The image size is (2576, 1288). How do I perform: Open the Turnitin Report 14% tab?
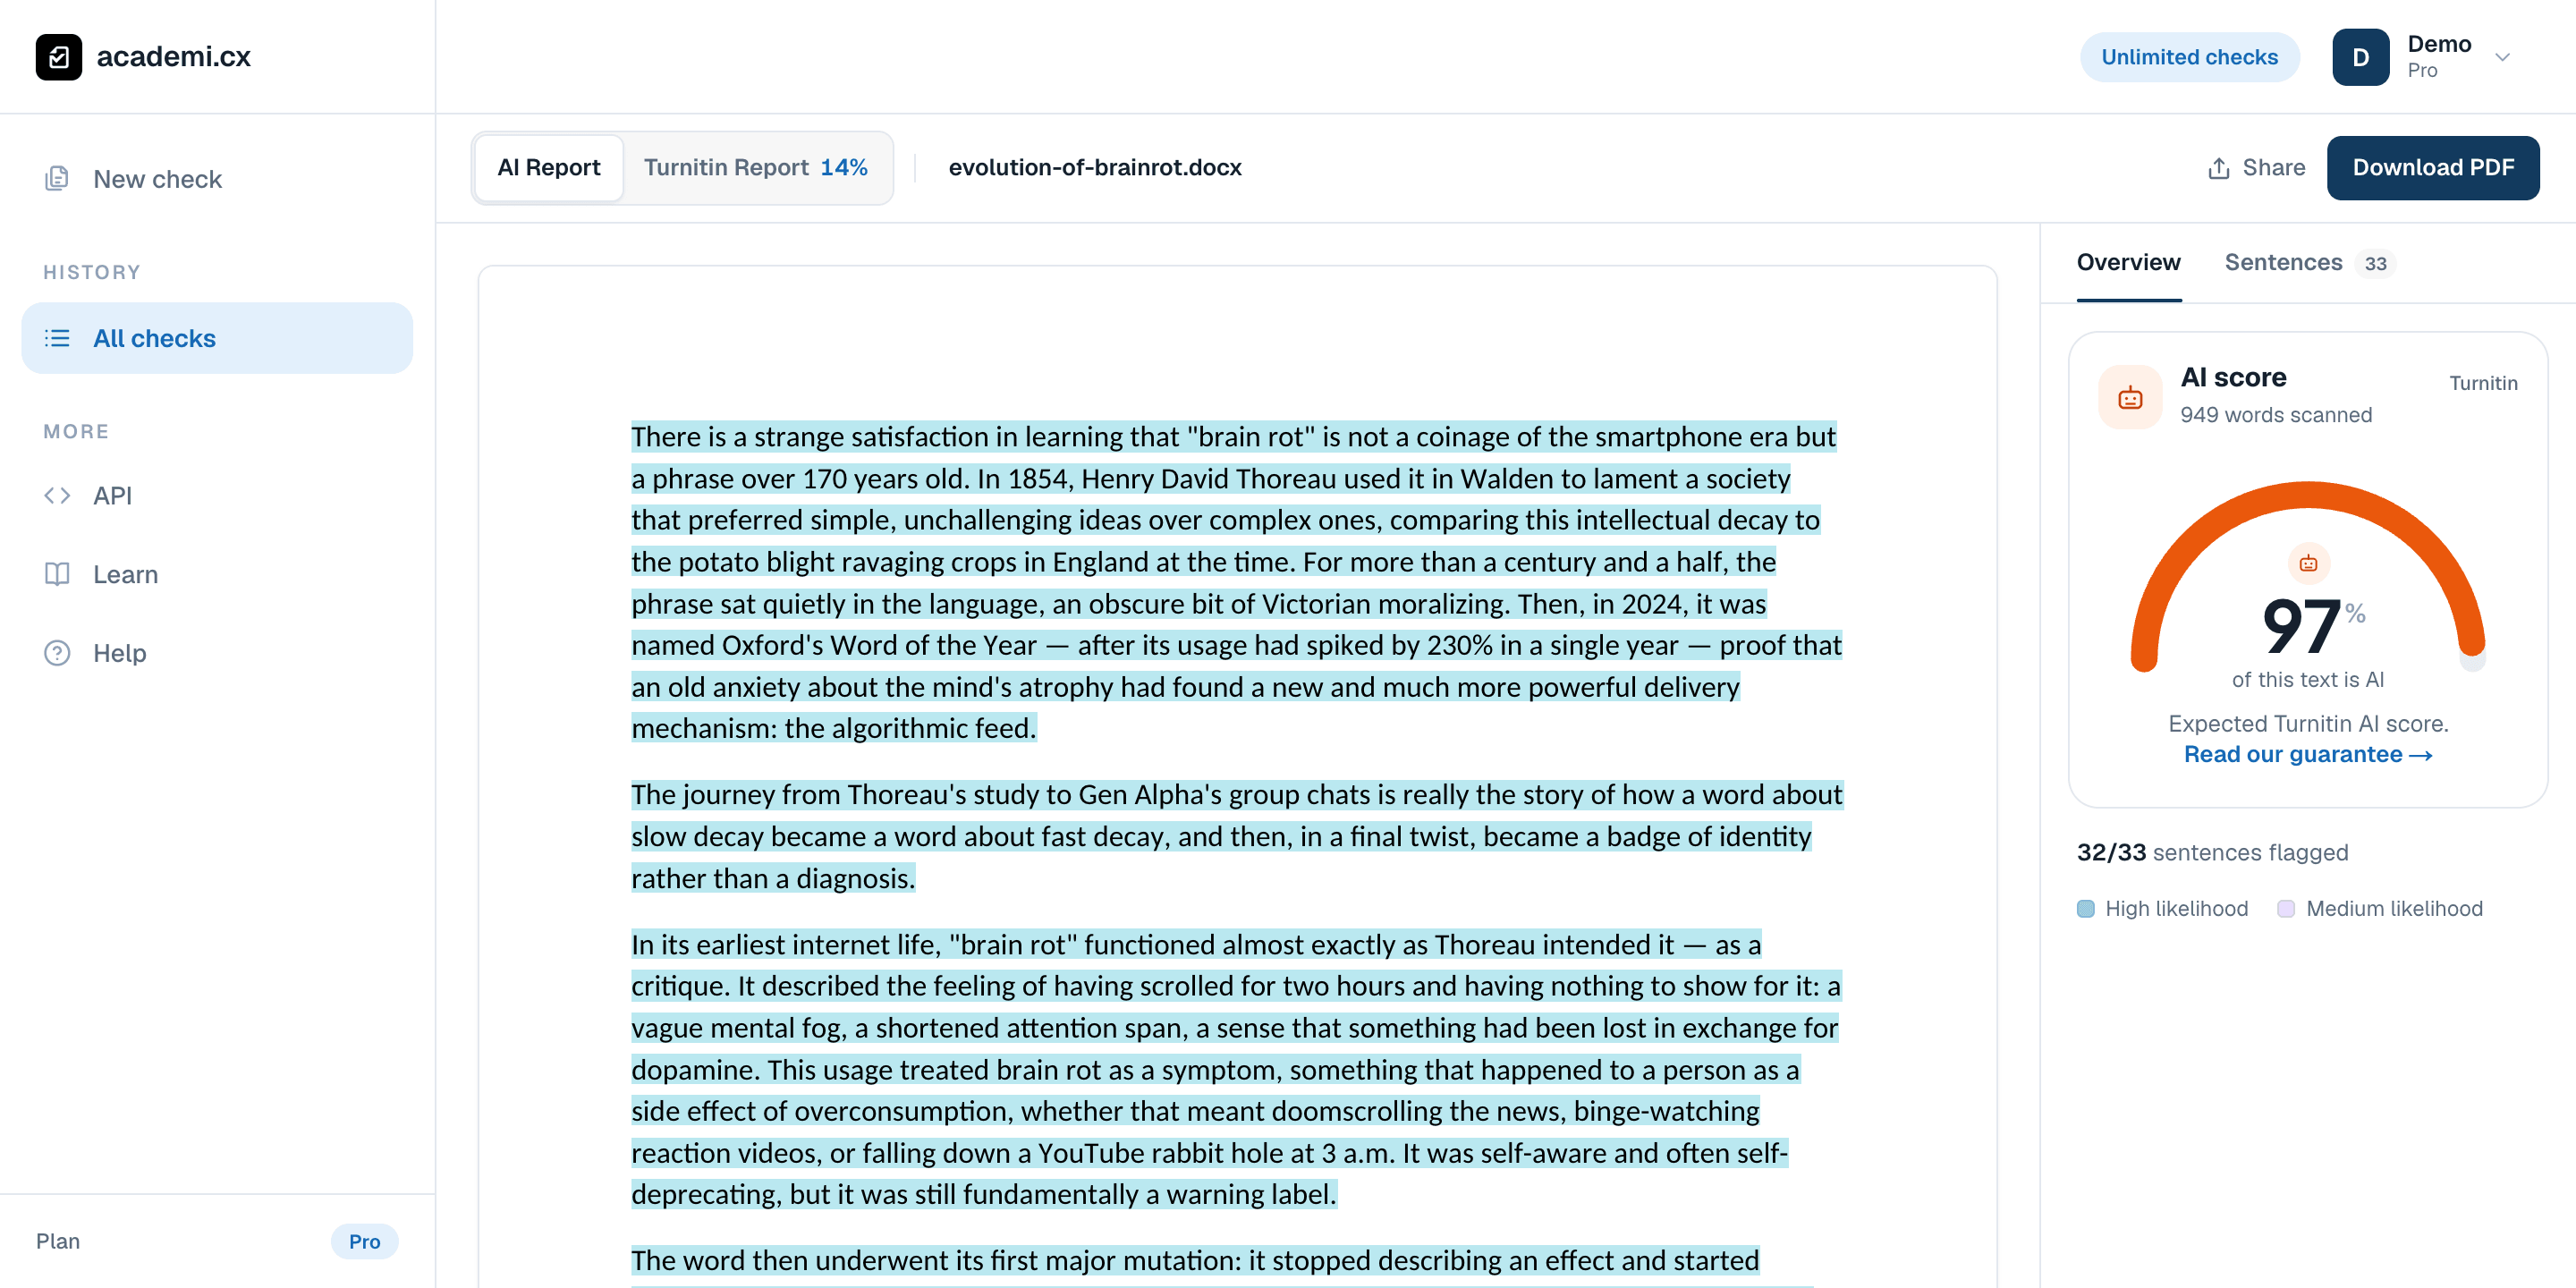coord(755,168)
